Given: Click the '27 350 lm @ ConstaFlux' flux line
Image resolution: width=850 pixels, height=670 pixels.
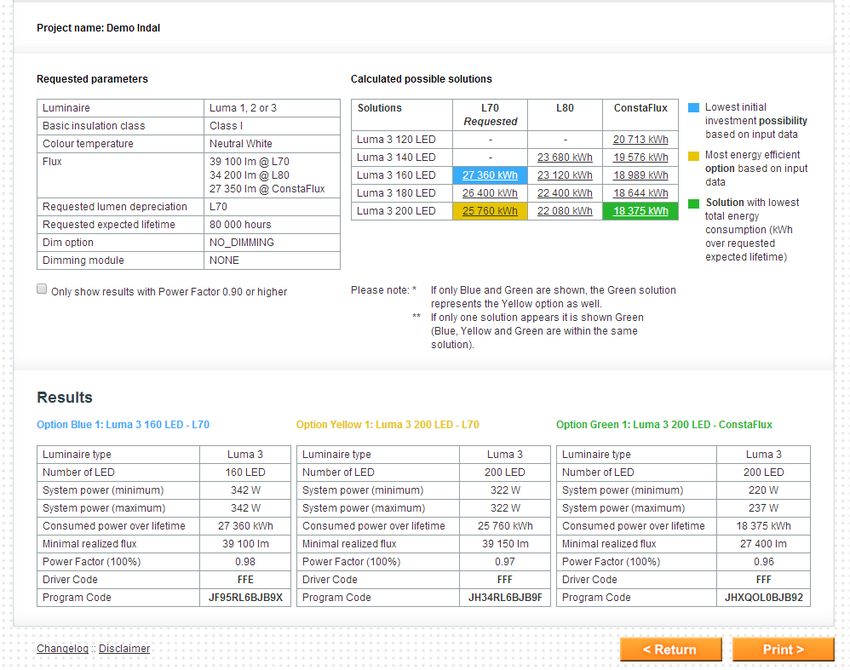Looking at the screenshot, I should coord(267,189).
